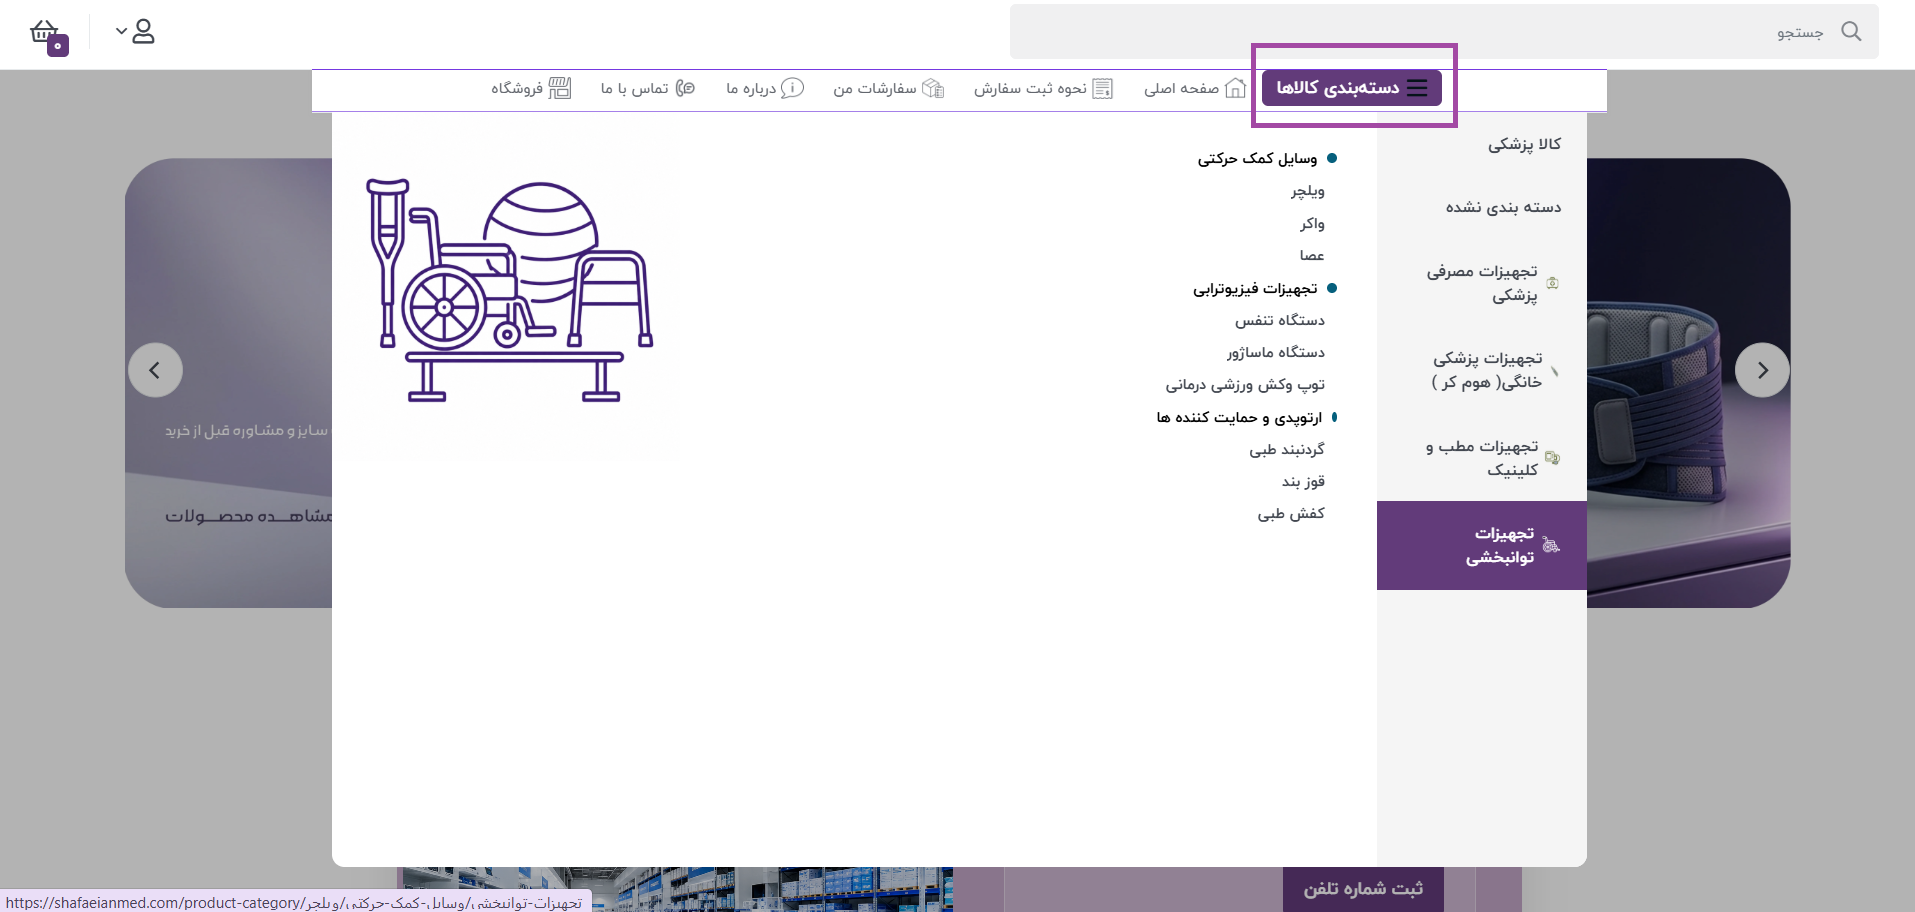
Task: Click the search magnifier icon
Action: click(x=1851, y=32)
